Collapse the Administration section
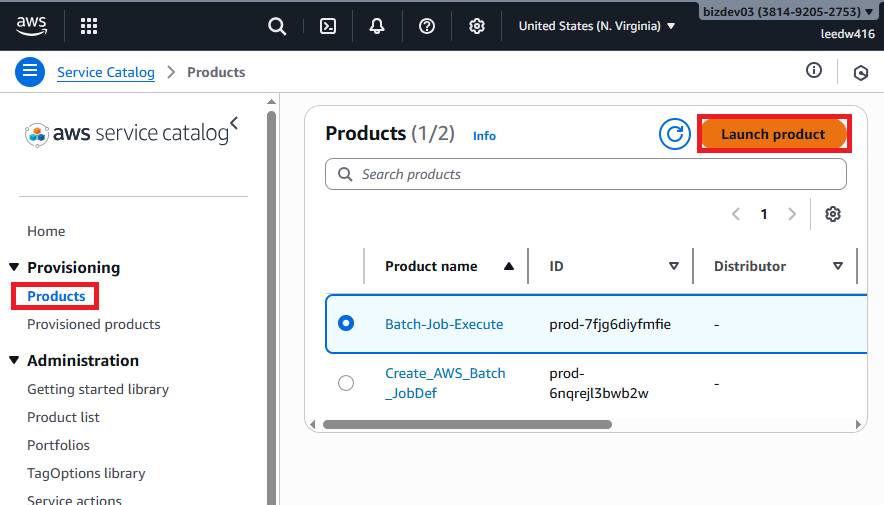 click(14, 361)
